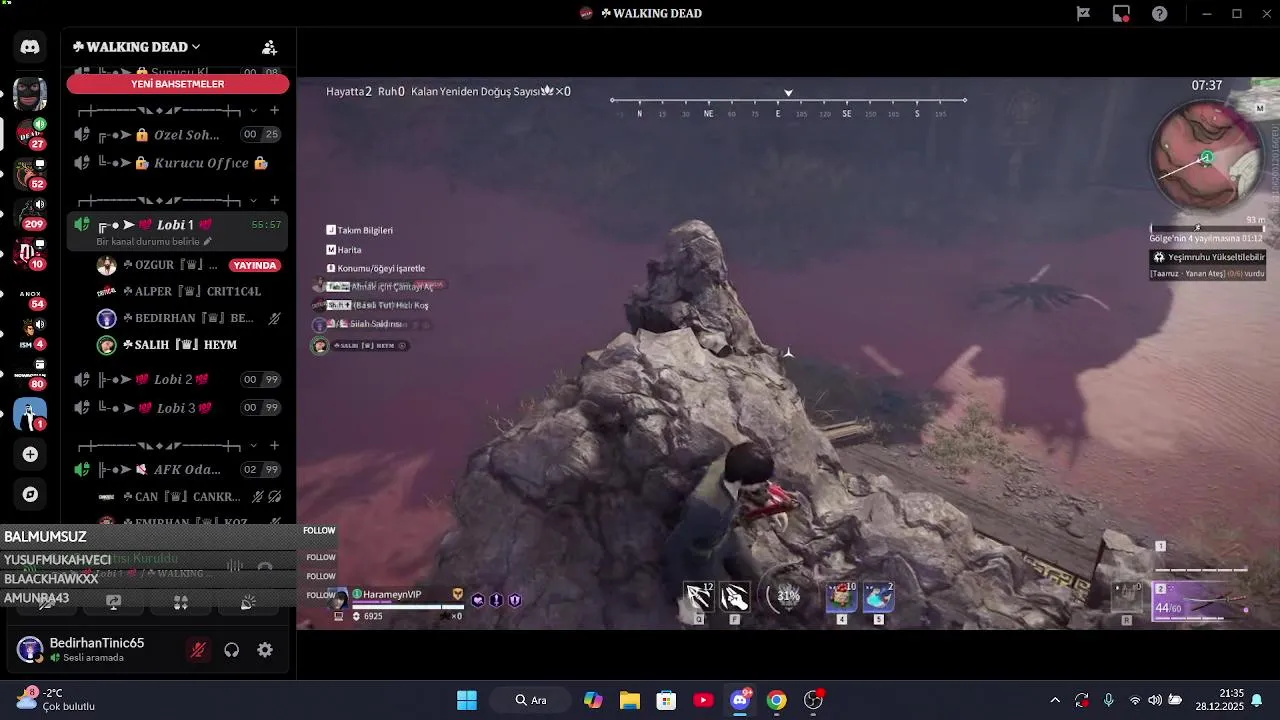Toggle deafen headphones in user panel
This screenshot has height=720, width=1280.
tap(232, 650)
